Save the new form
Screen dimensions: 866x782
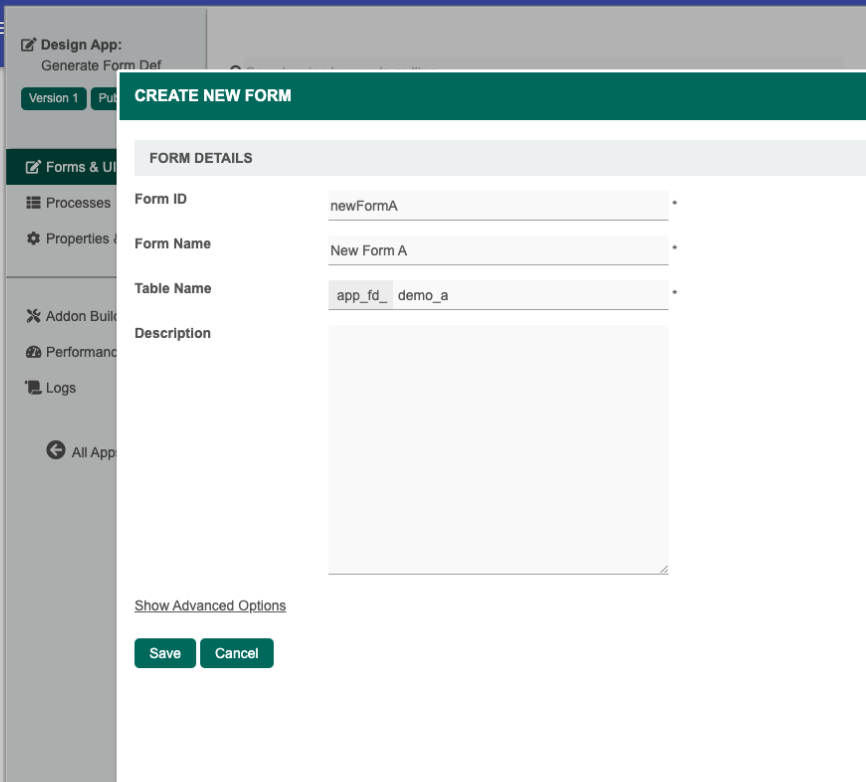[x=165, y=653]
